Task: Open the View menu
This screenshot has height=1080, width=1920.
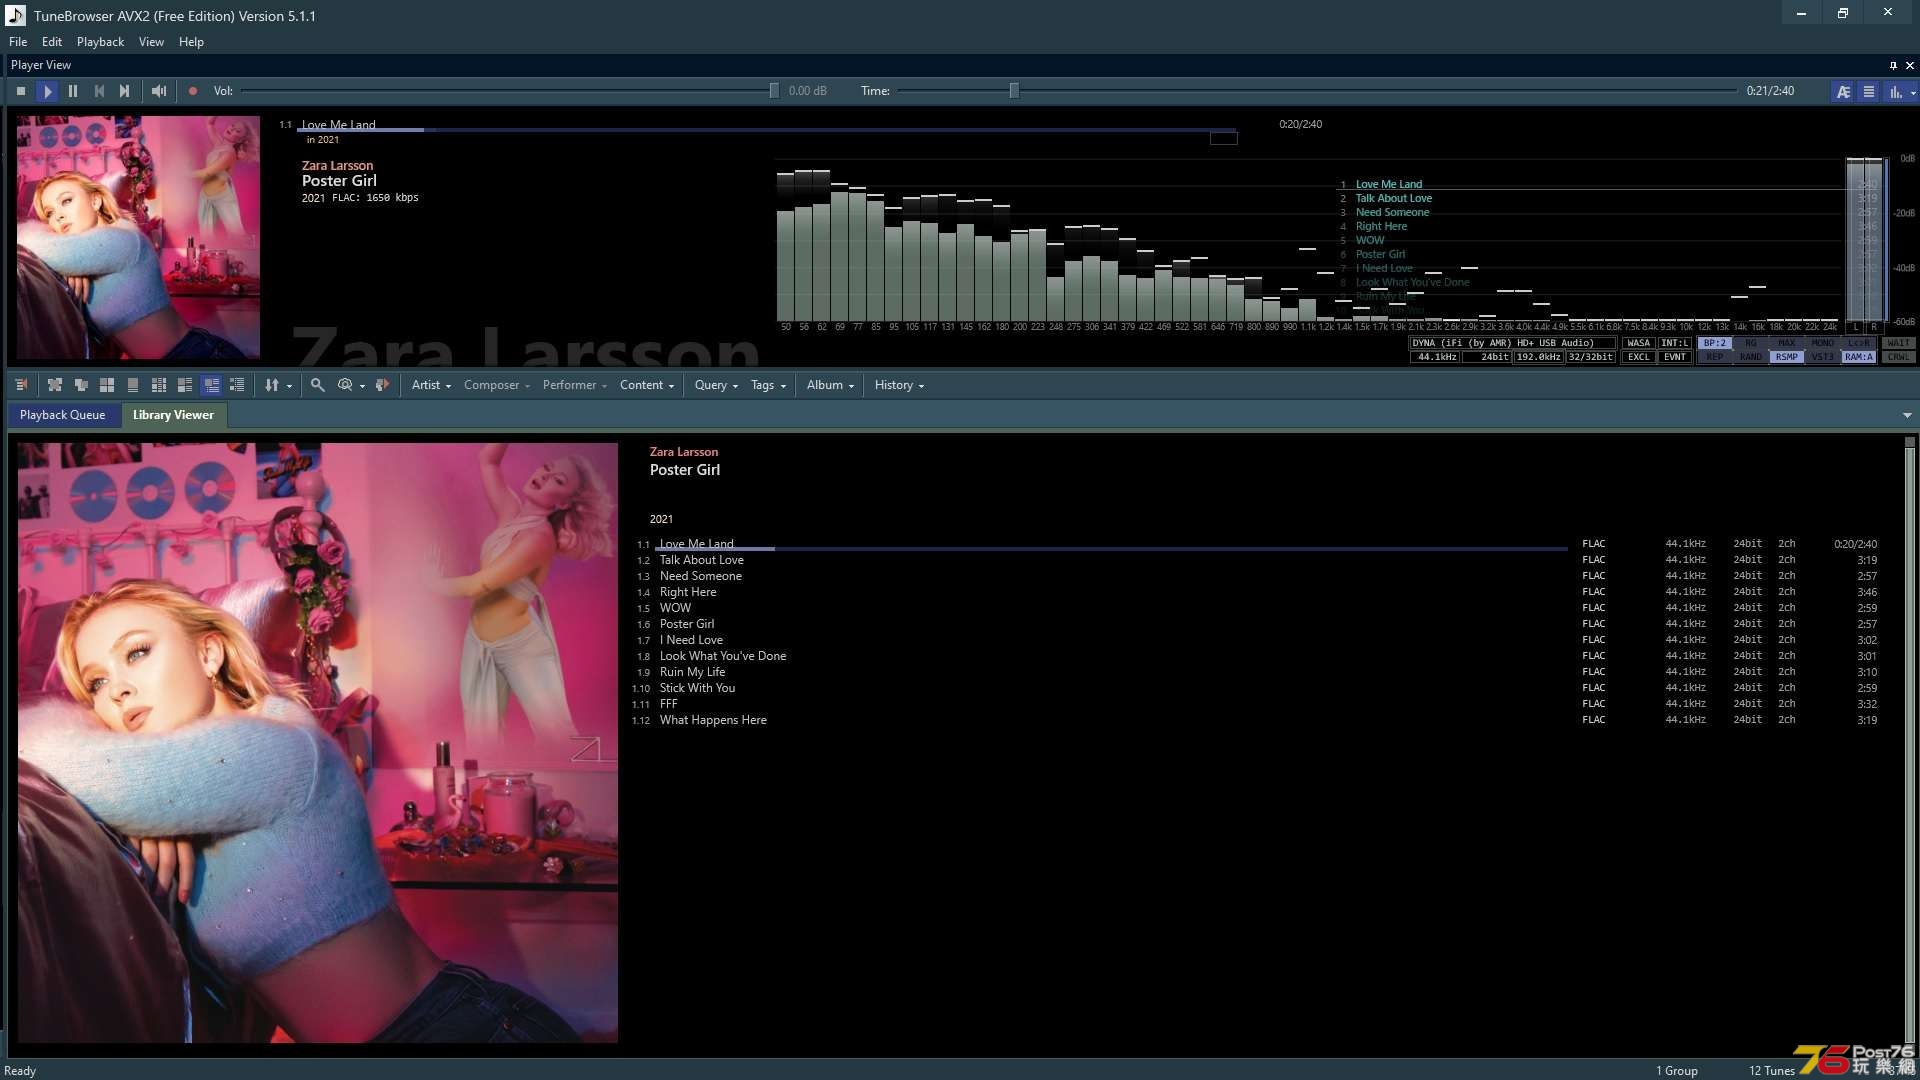Action: point(151,42)
